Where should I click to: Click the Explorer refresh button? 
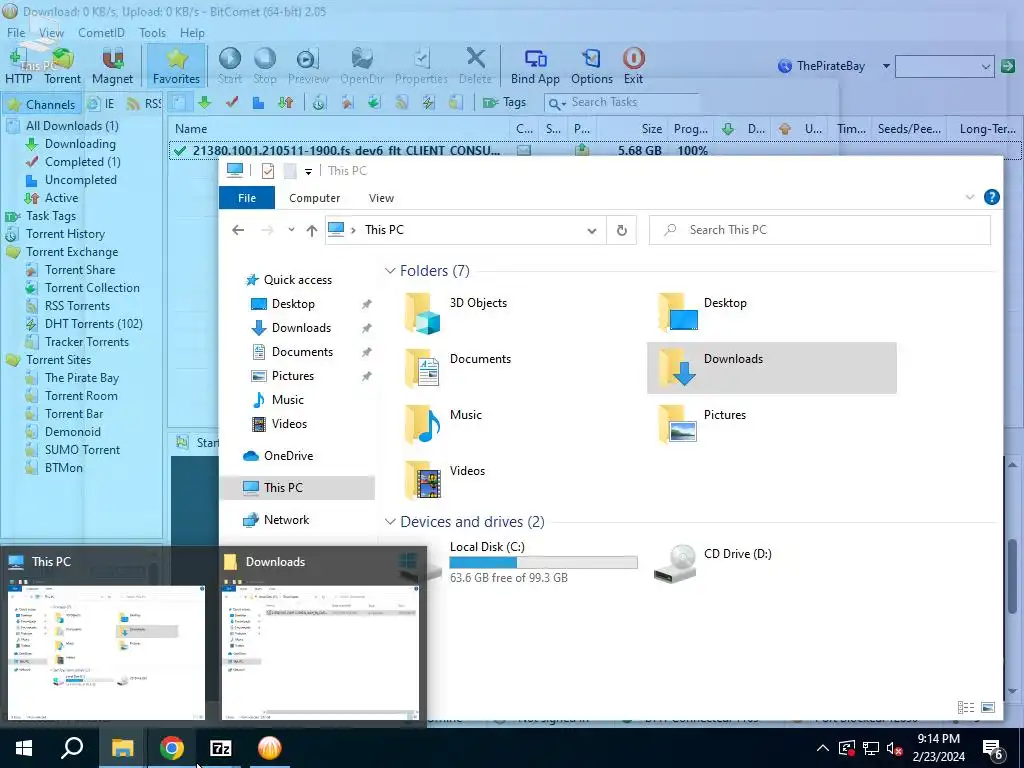(x=622, y=230)
